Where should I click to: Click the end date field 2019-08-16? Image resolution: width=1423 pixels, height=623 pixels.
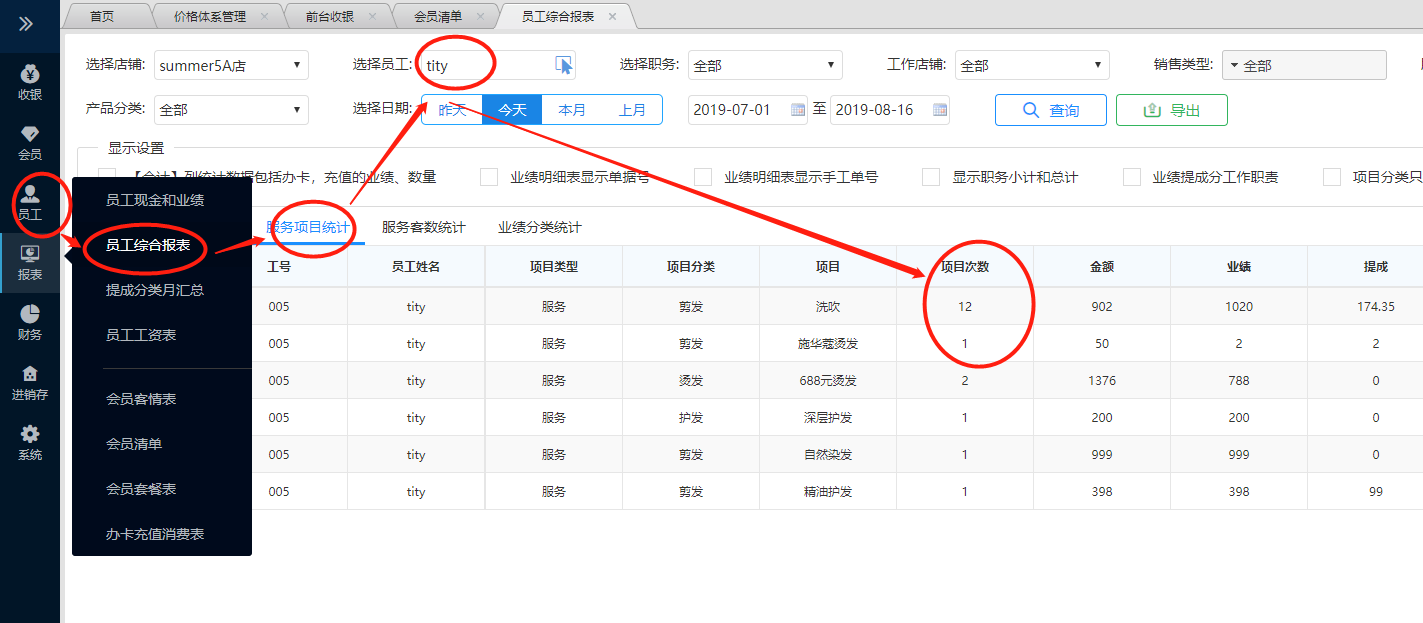(x=890, y=110)
